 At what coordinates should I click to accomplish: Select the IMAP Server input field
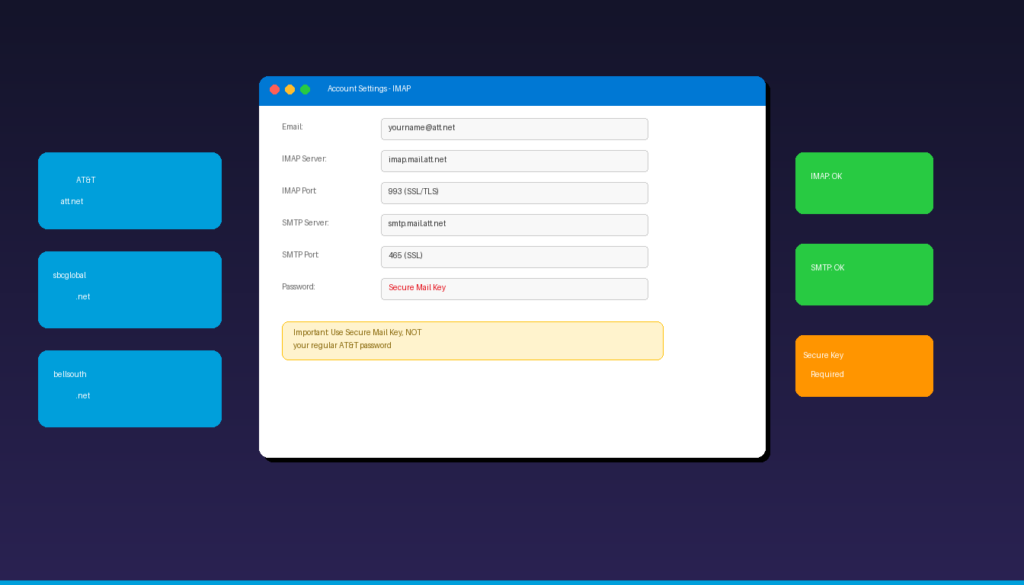click(x=514, y=161)
